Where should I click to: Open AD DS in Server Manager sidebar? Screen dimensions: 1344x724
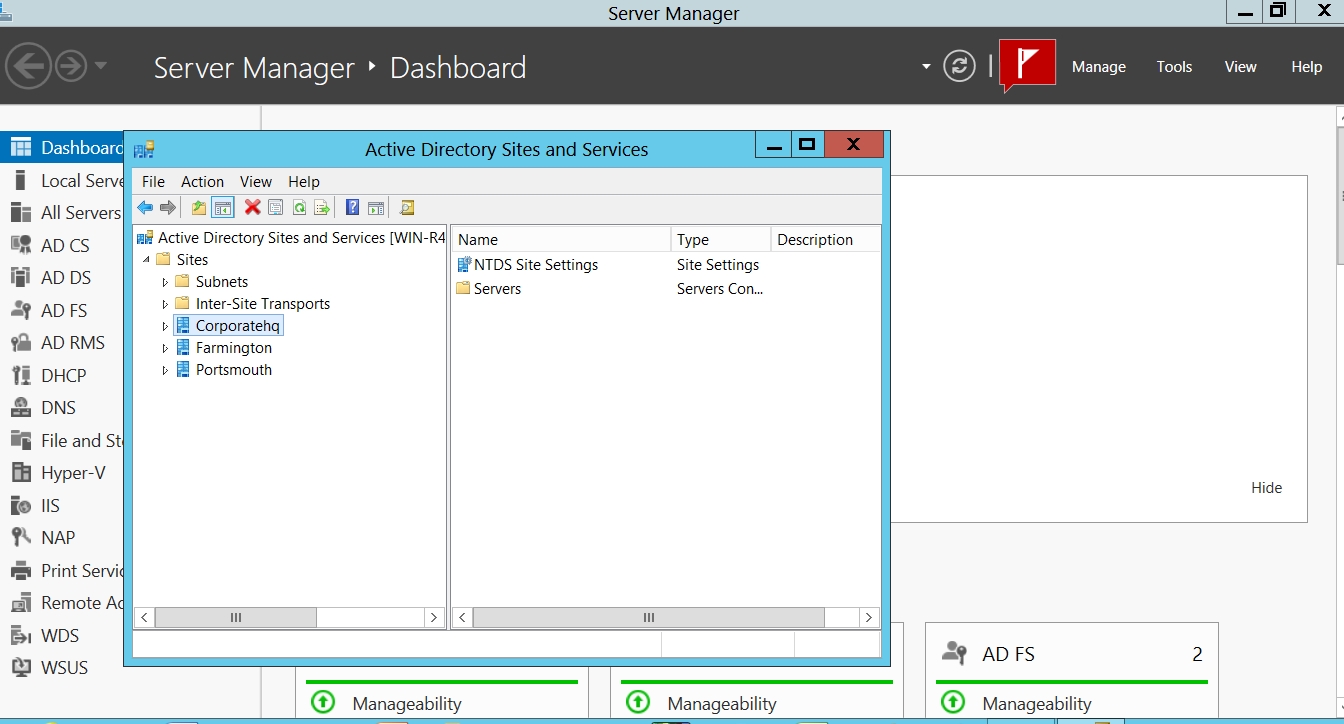point(65,277)
